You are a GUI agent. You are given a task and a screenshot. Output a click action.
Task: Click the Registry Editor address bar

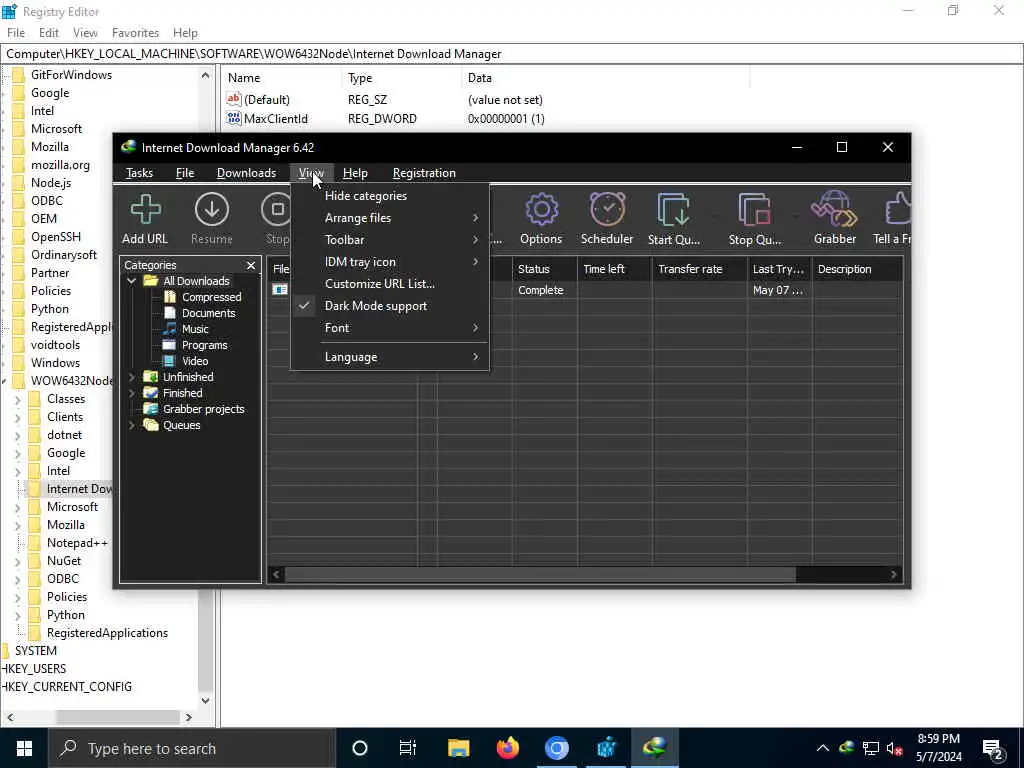pyautogui.click(x=512, y=54)
